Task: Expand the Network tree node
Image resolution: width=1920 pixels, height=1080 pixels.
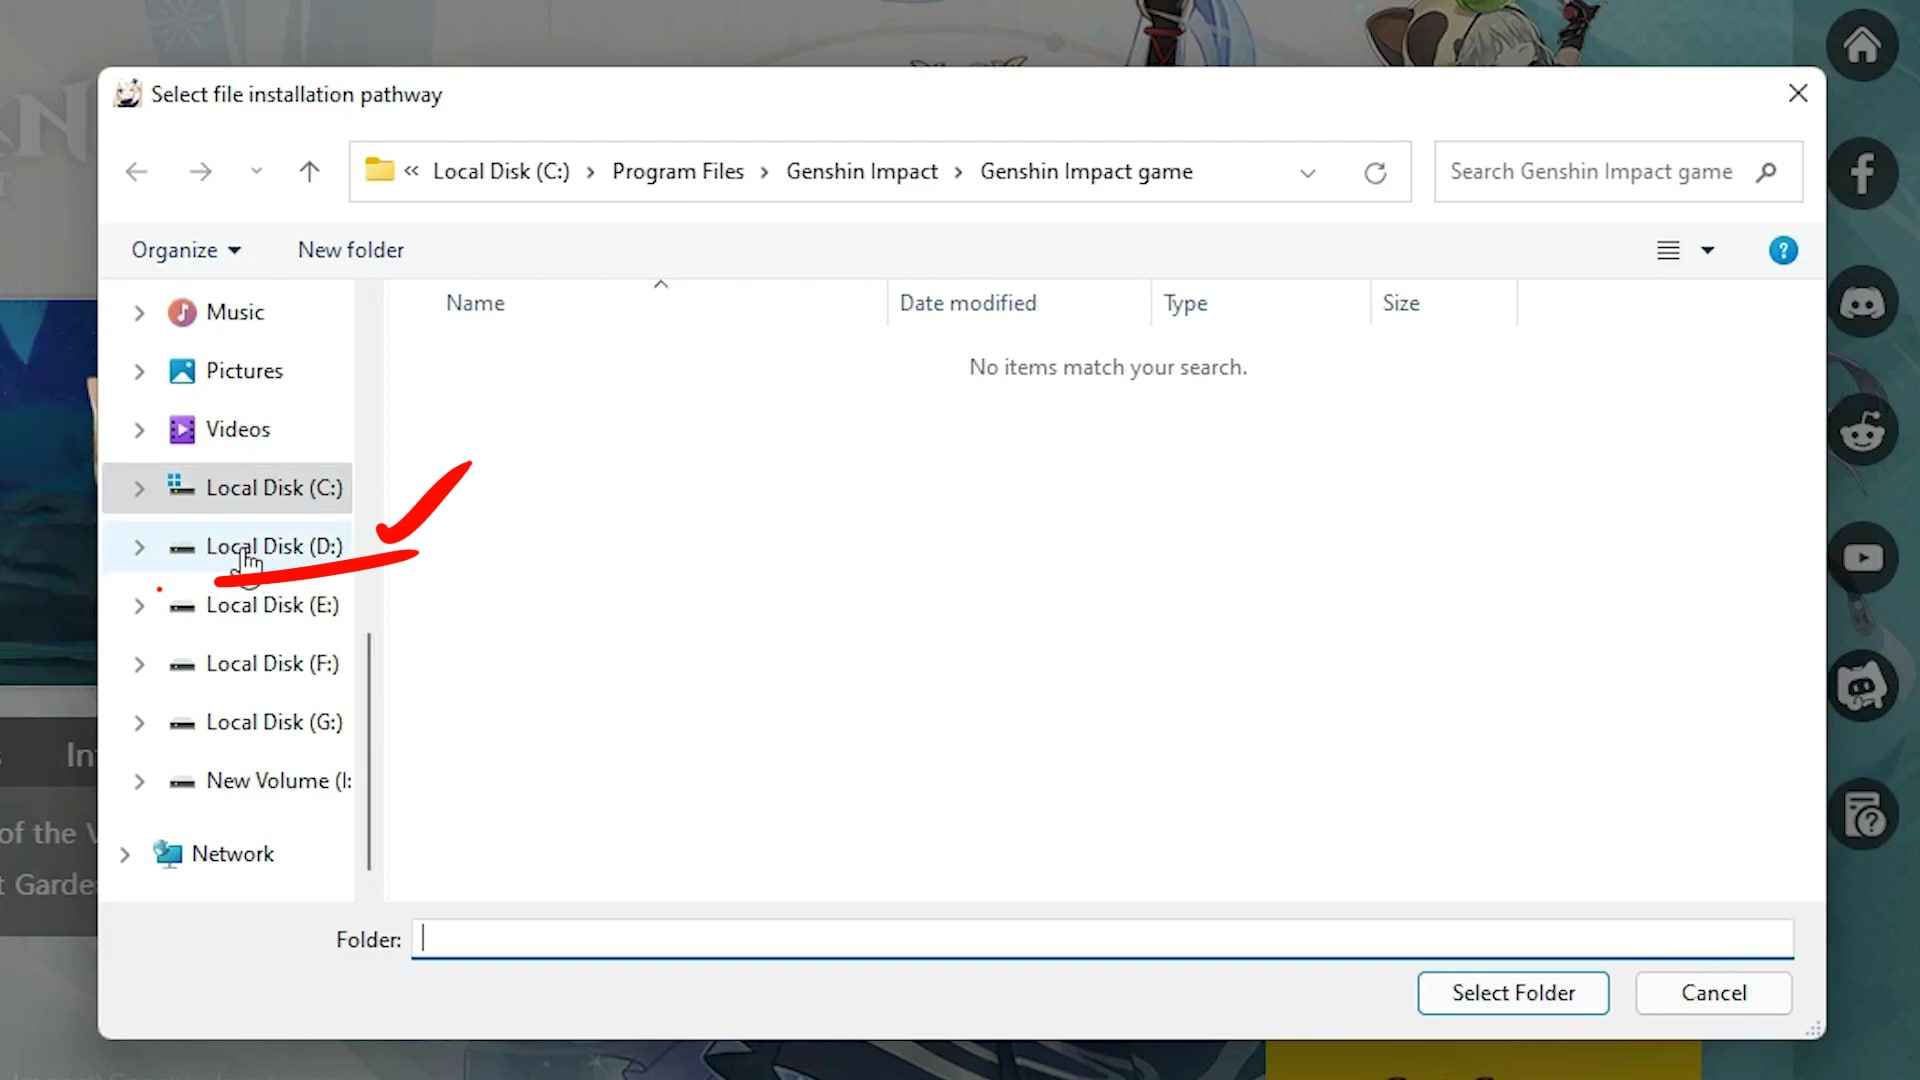Action: tap(125, 854)
